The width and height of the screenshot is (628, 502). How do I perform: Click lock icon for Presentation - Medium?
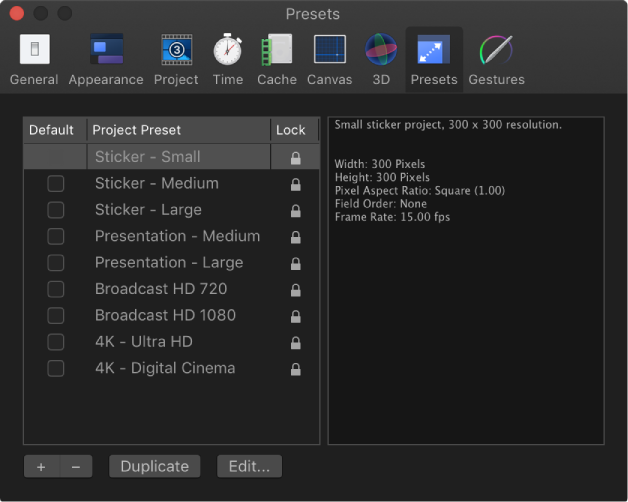point(296,237)
